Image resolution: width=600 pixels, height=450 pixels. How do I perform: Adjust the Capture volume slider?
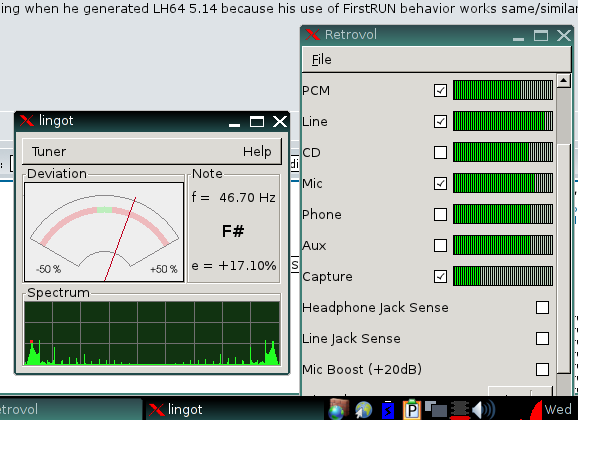pyautogui.click(x=503, y=276)
